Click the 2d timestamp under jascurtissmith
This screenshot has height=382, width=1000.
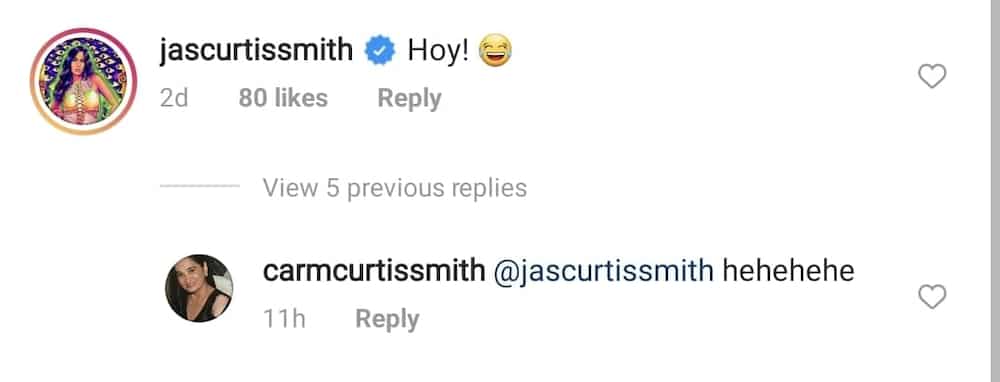point(173,98)
